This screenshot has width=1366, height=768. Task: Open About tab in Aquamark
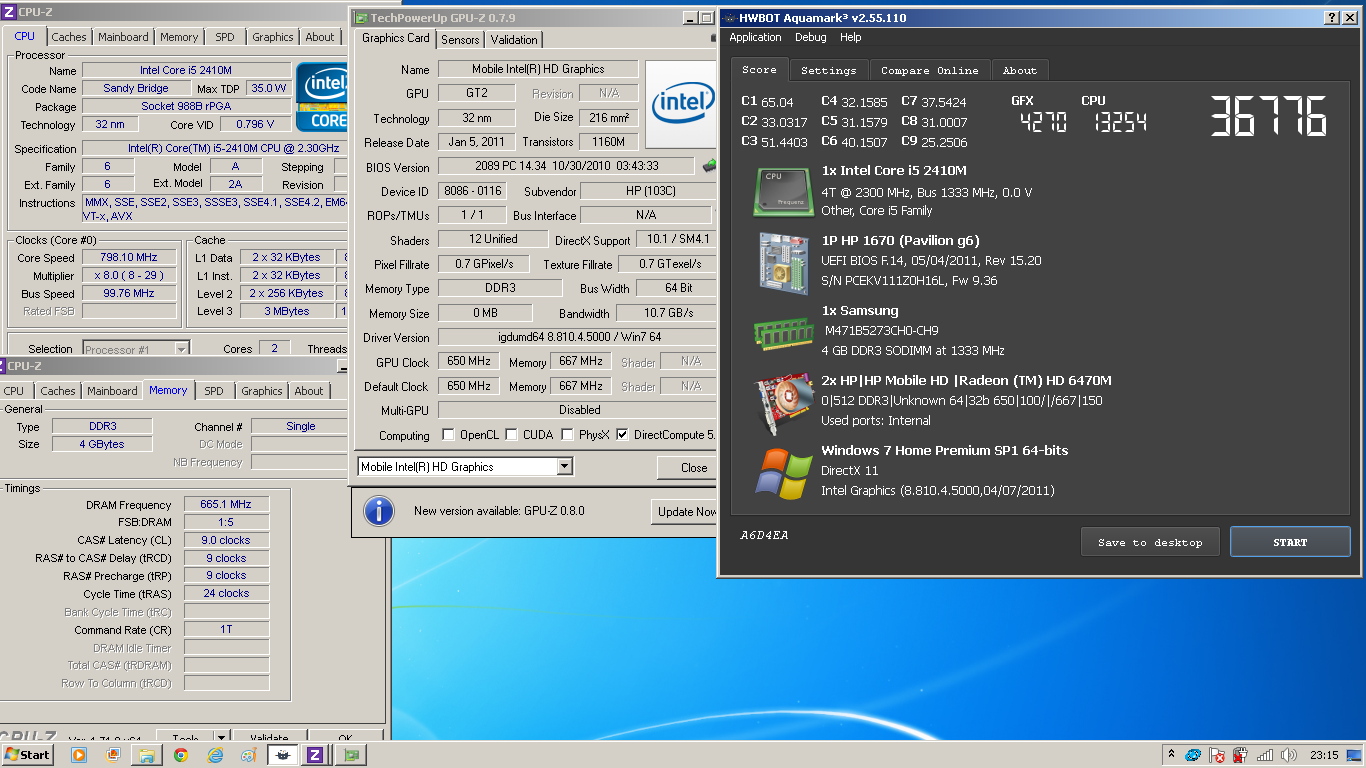[1020, 70]
